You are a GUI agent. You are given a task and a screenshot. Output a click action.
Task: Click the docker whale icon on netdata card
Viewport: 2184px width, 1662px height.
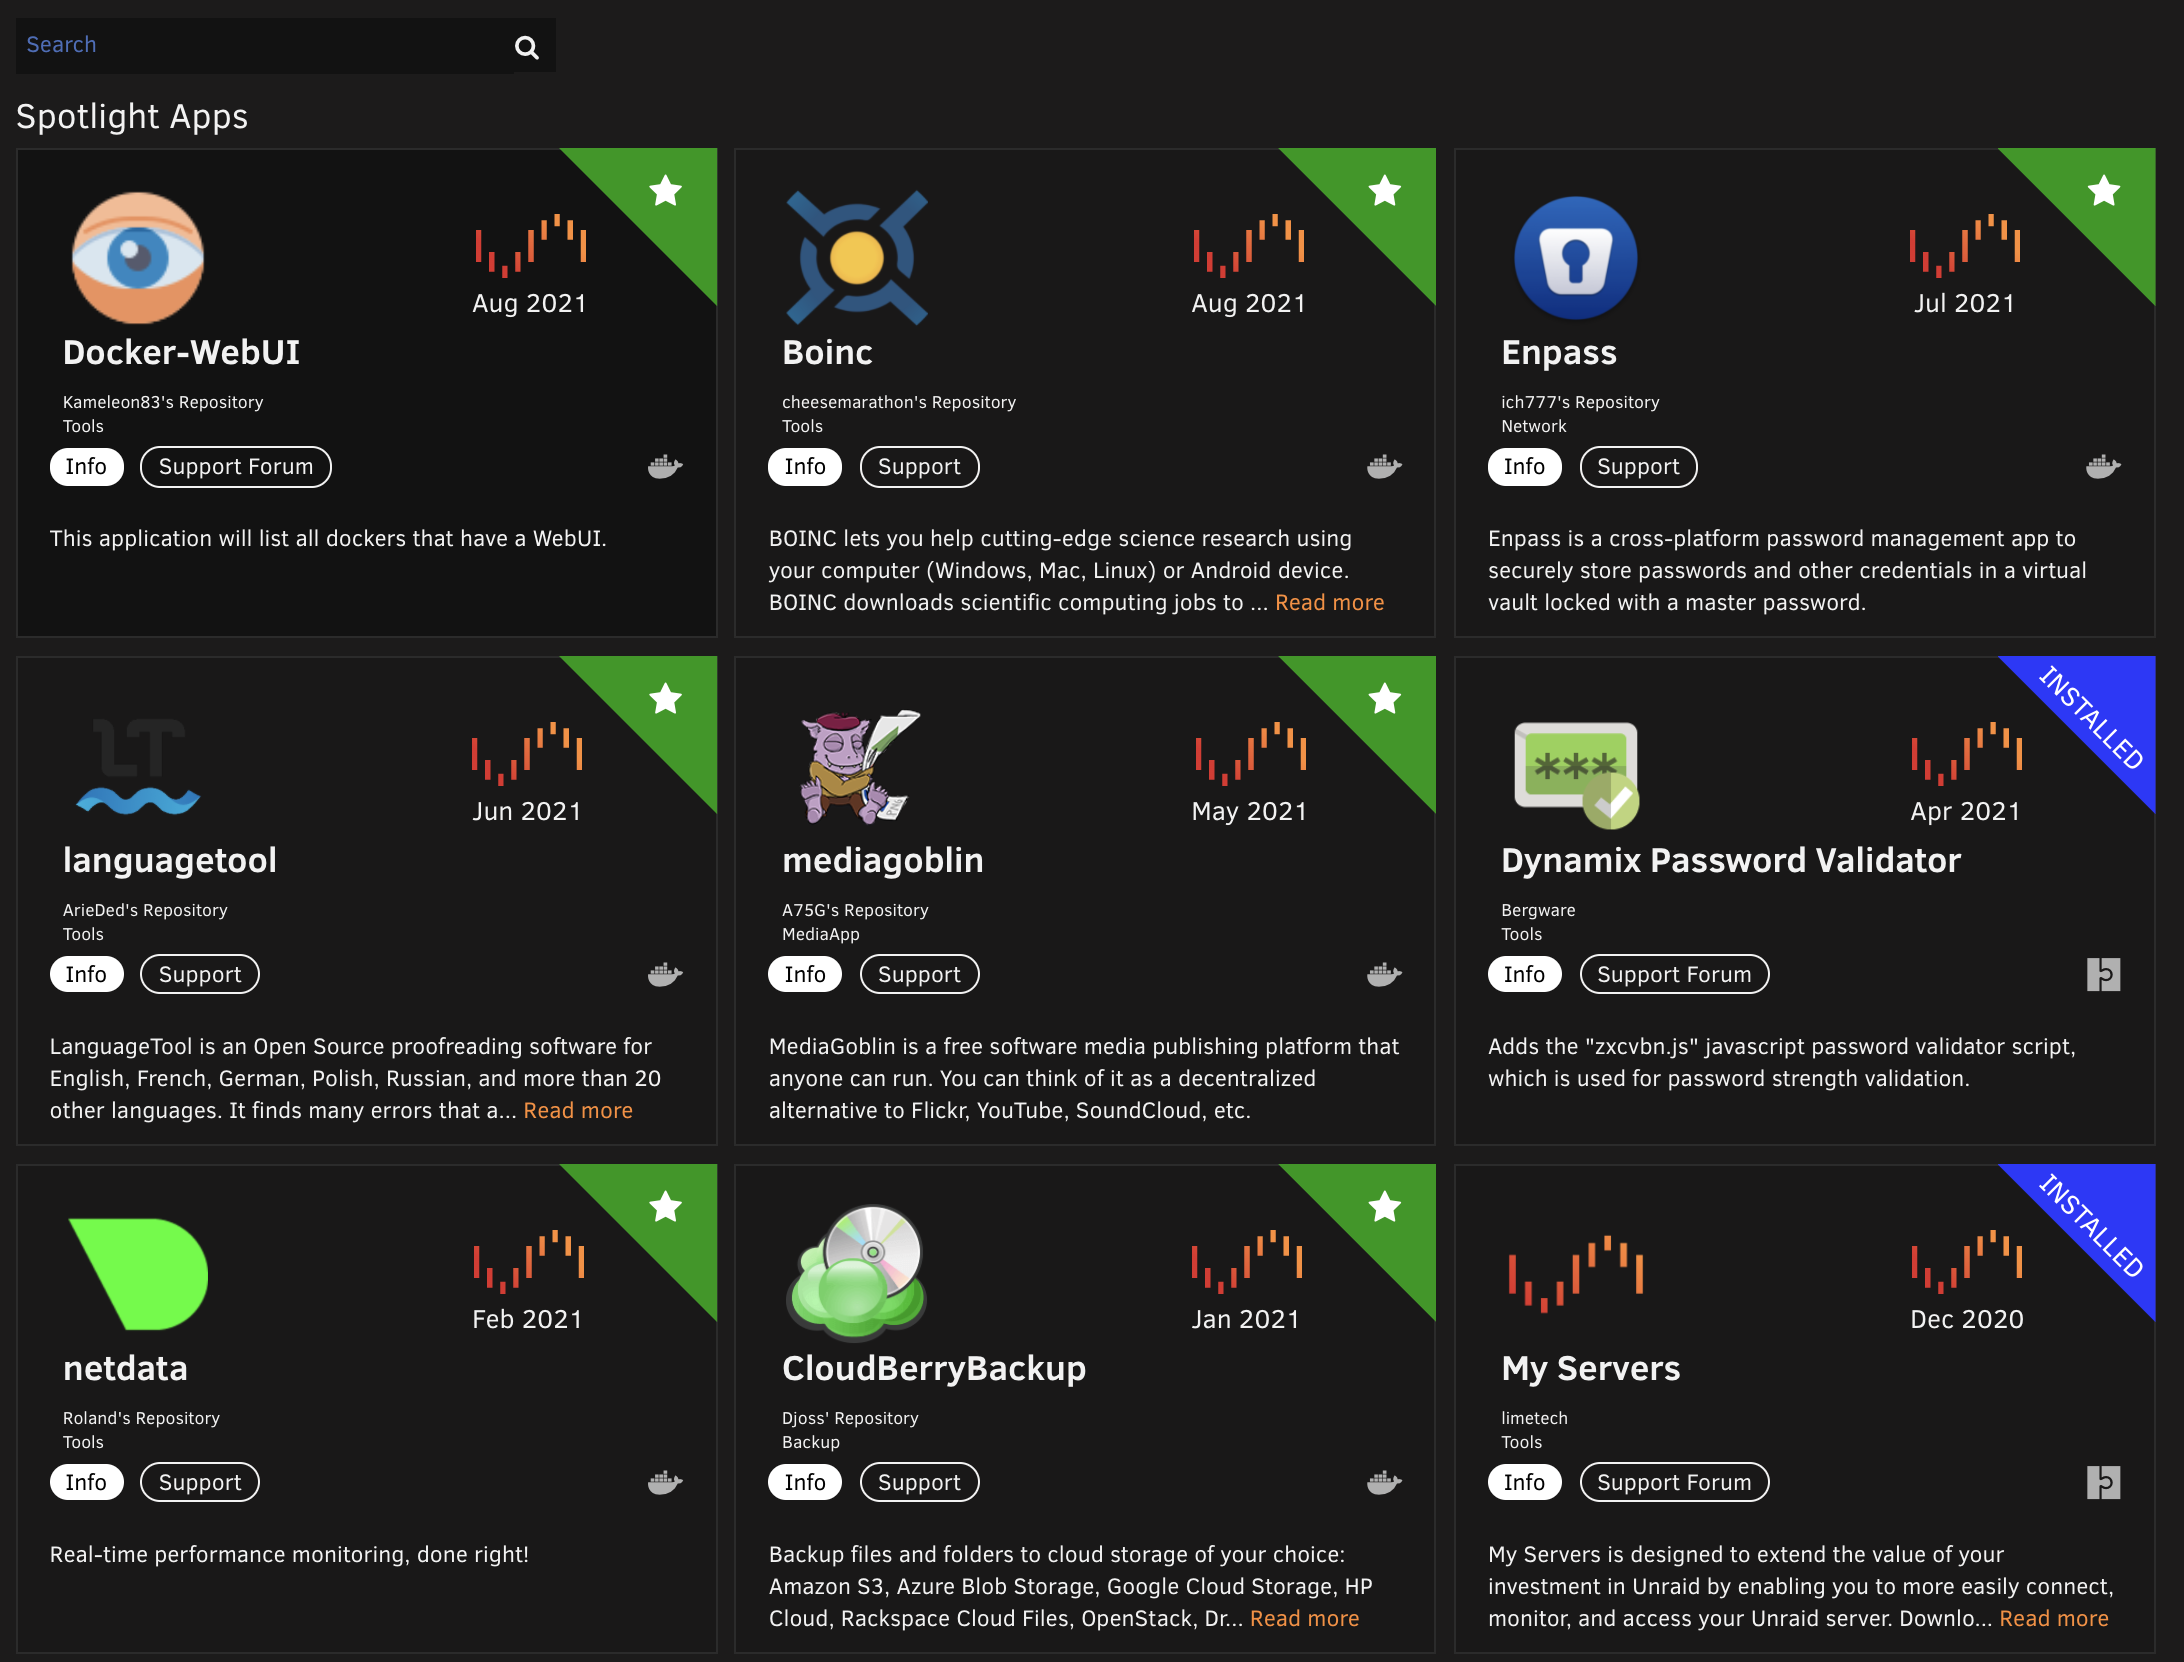(665, 1482)
